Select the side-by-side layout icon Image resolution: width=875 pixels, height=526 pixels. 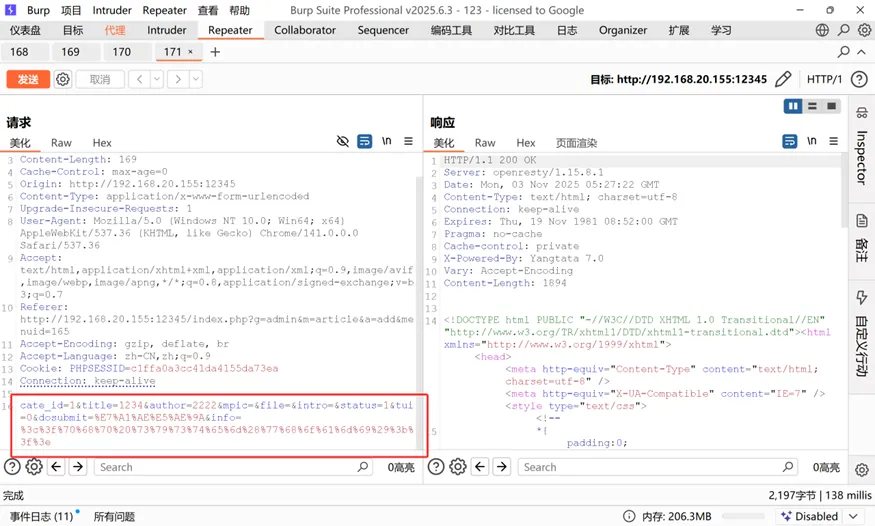793,106
